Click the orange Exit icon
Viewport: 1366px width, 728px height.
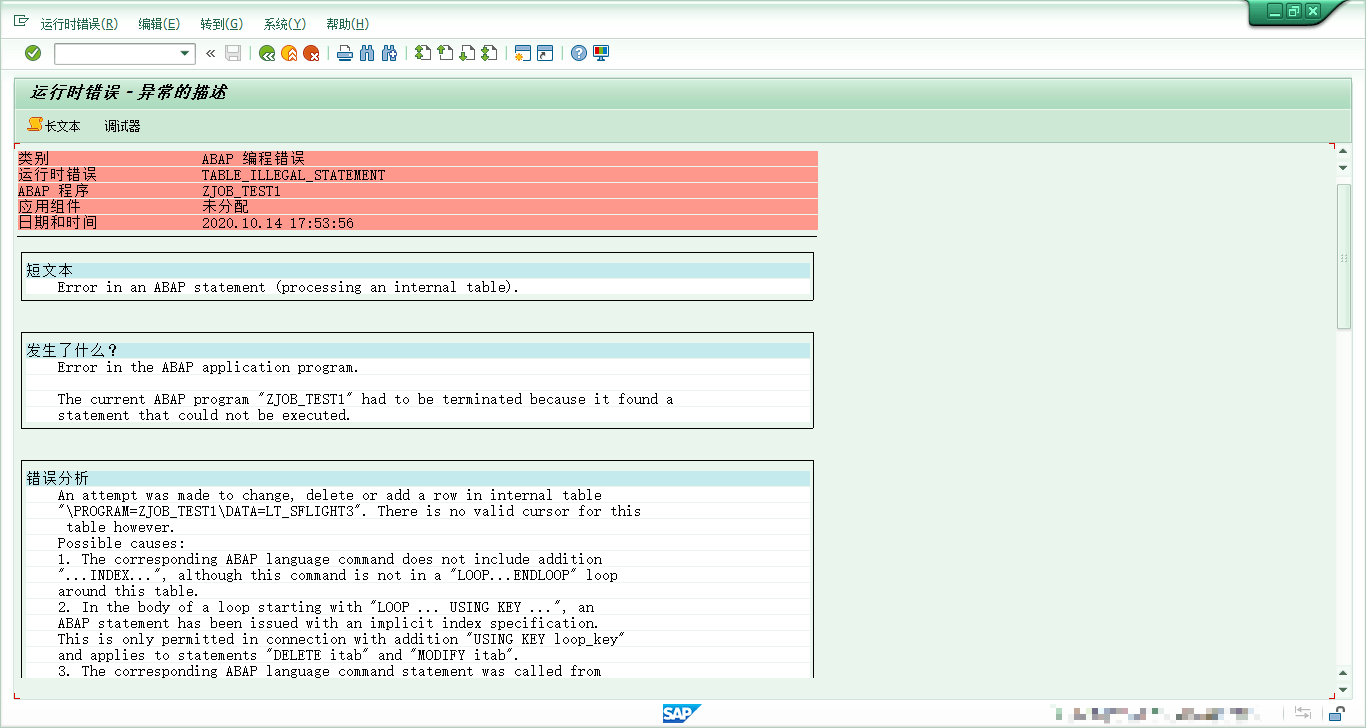point(290,53)
